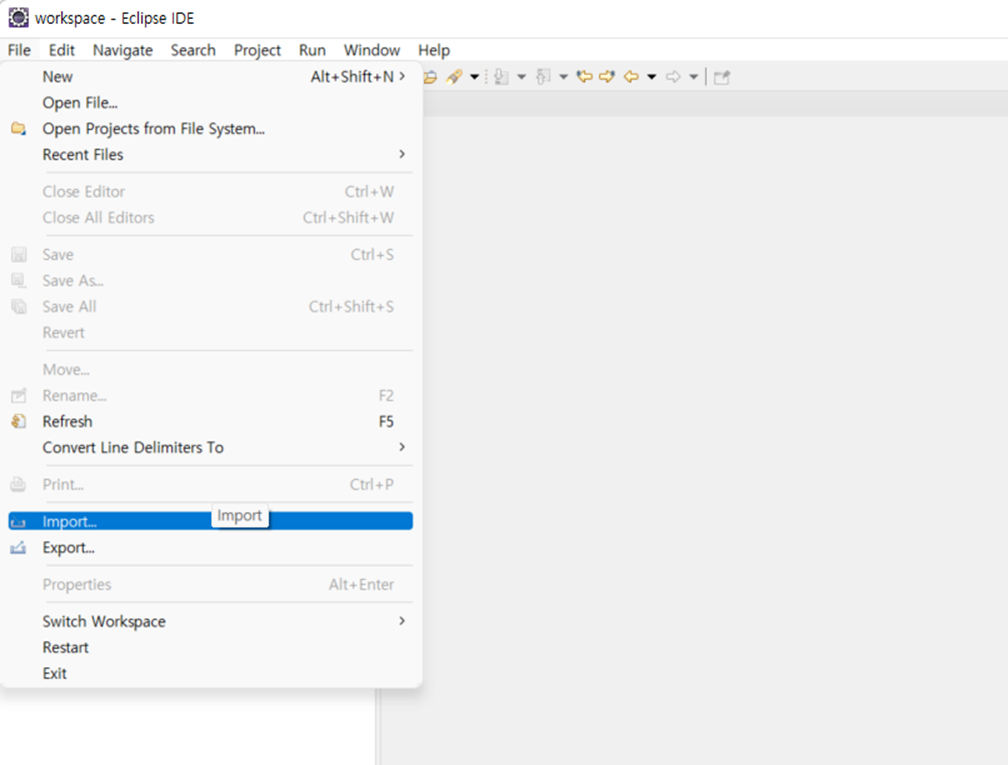Click the Pin Editor toolbar icon
Screen dimensions: 1008x765
[x=722, y=77]
